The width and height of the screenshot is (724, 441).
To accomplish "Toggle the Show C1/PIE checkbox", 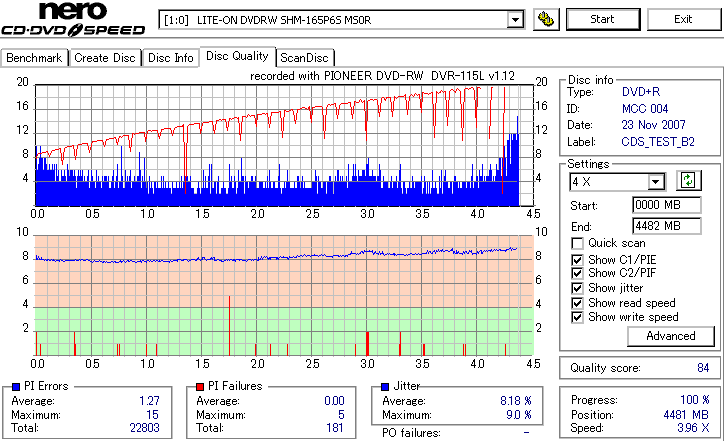I will tap(577, 260).
